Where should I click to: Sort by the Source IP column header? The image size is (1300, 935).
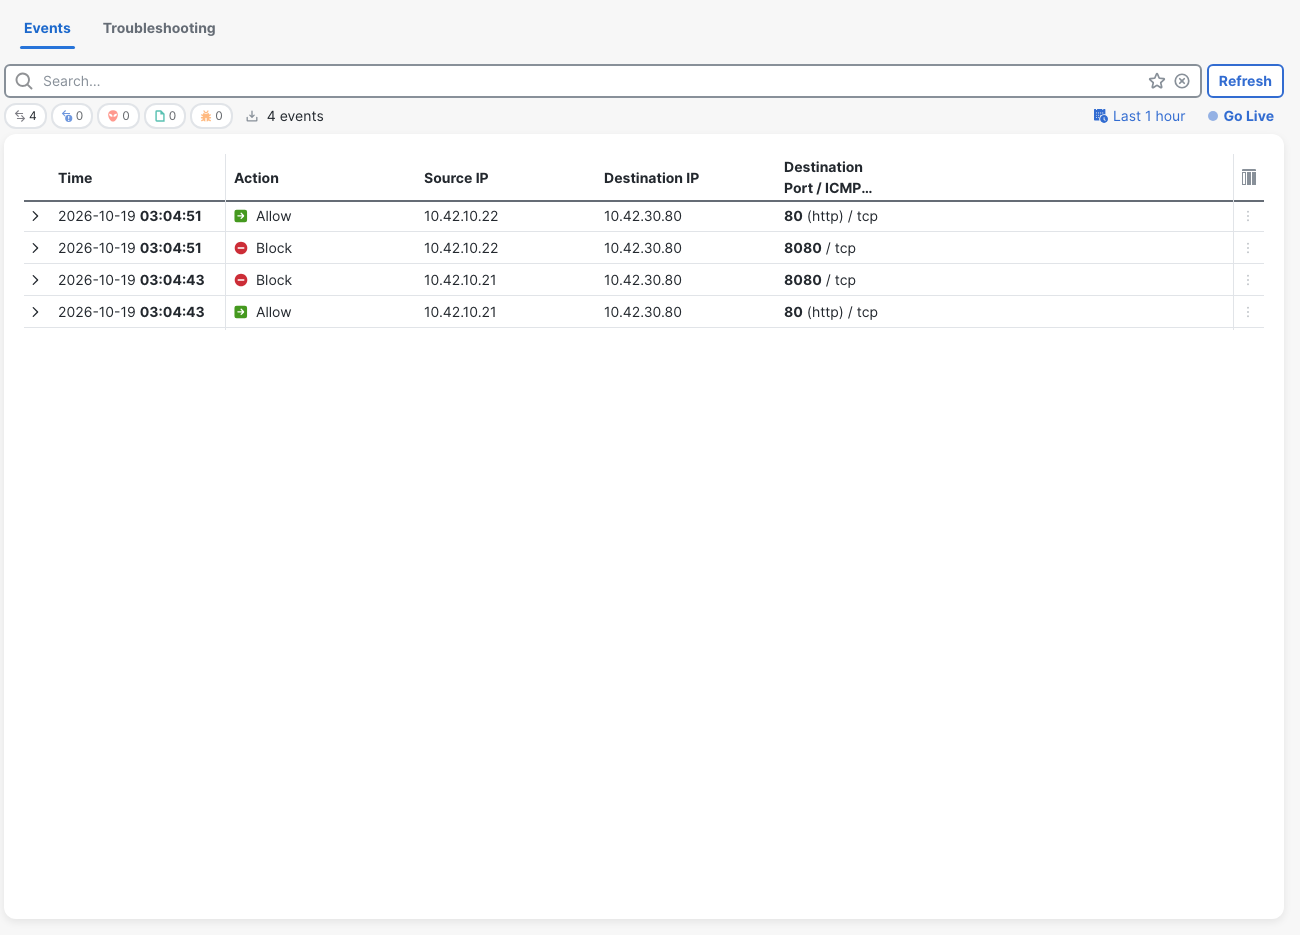click(x=456, y=178)
